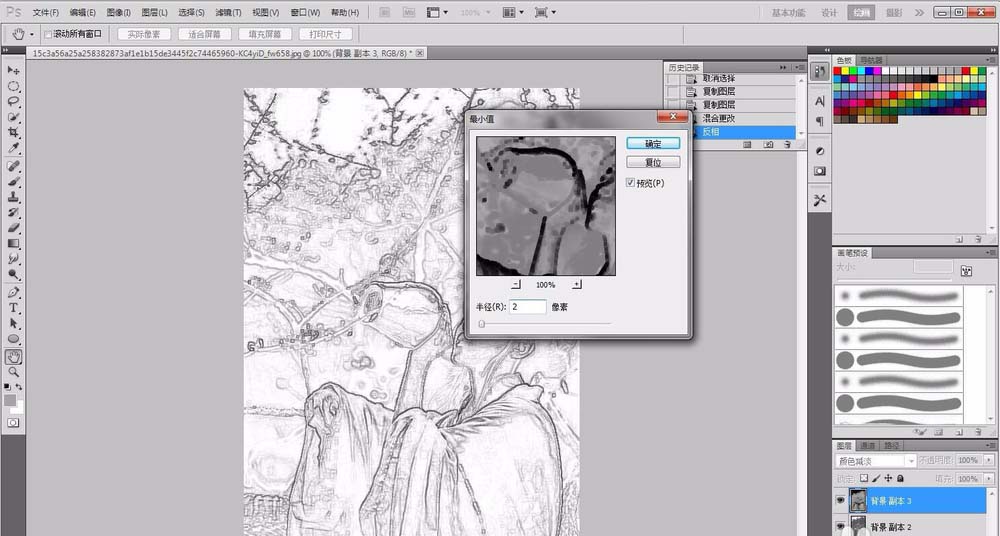The height and width of the screenshot is (536, 1000).
Task: Open the blend mode dropdown 颜色减淡
Action: pos(876,461)
